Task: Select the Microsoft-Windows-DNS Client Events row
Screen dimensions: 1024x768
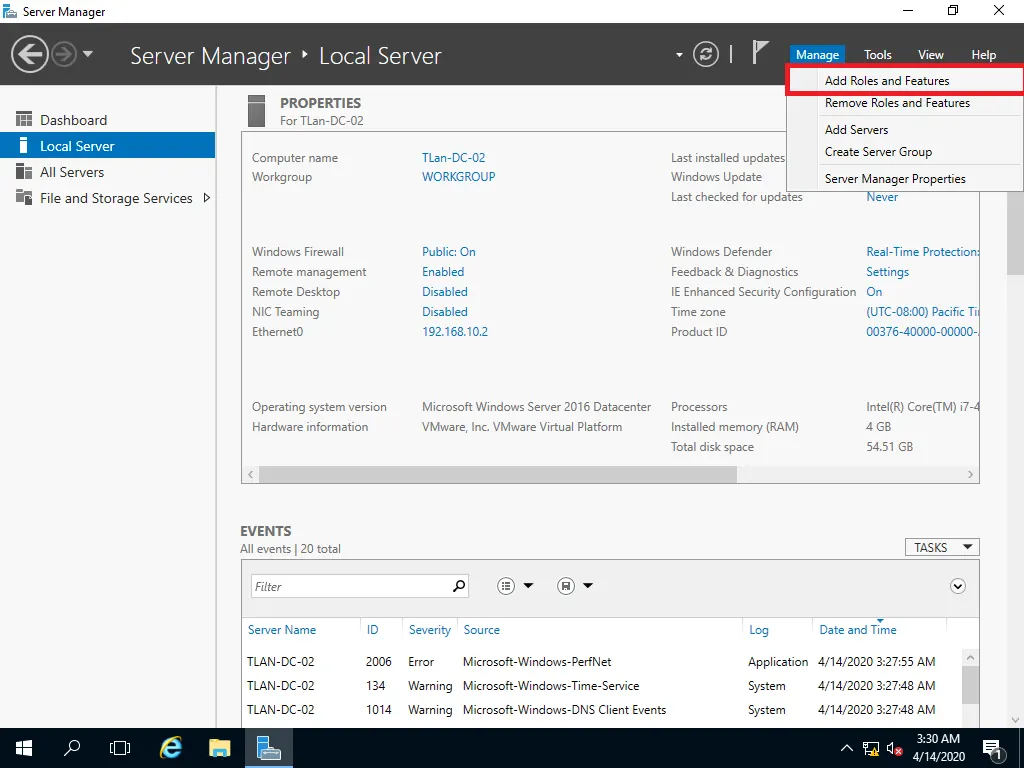Action: pyautogui.click(x=601, y=710)
